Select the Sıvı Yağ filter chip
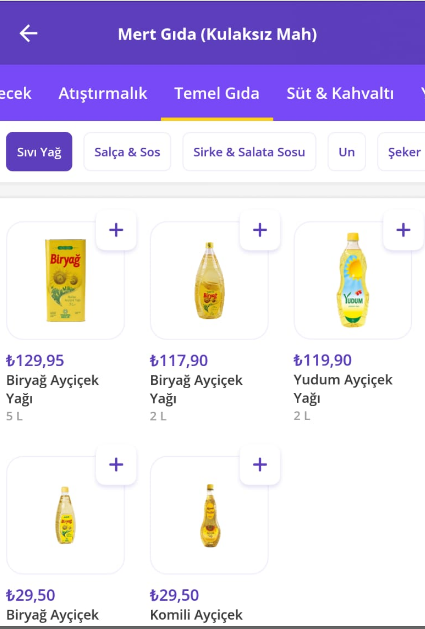425x629 pixels. (x=39, y=152)
